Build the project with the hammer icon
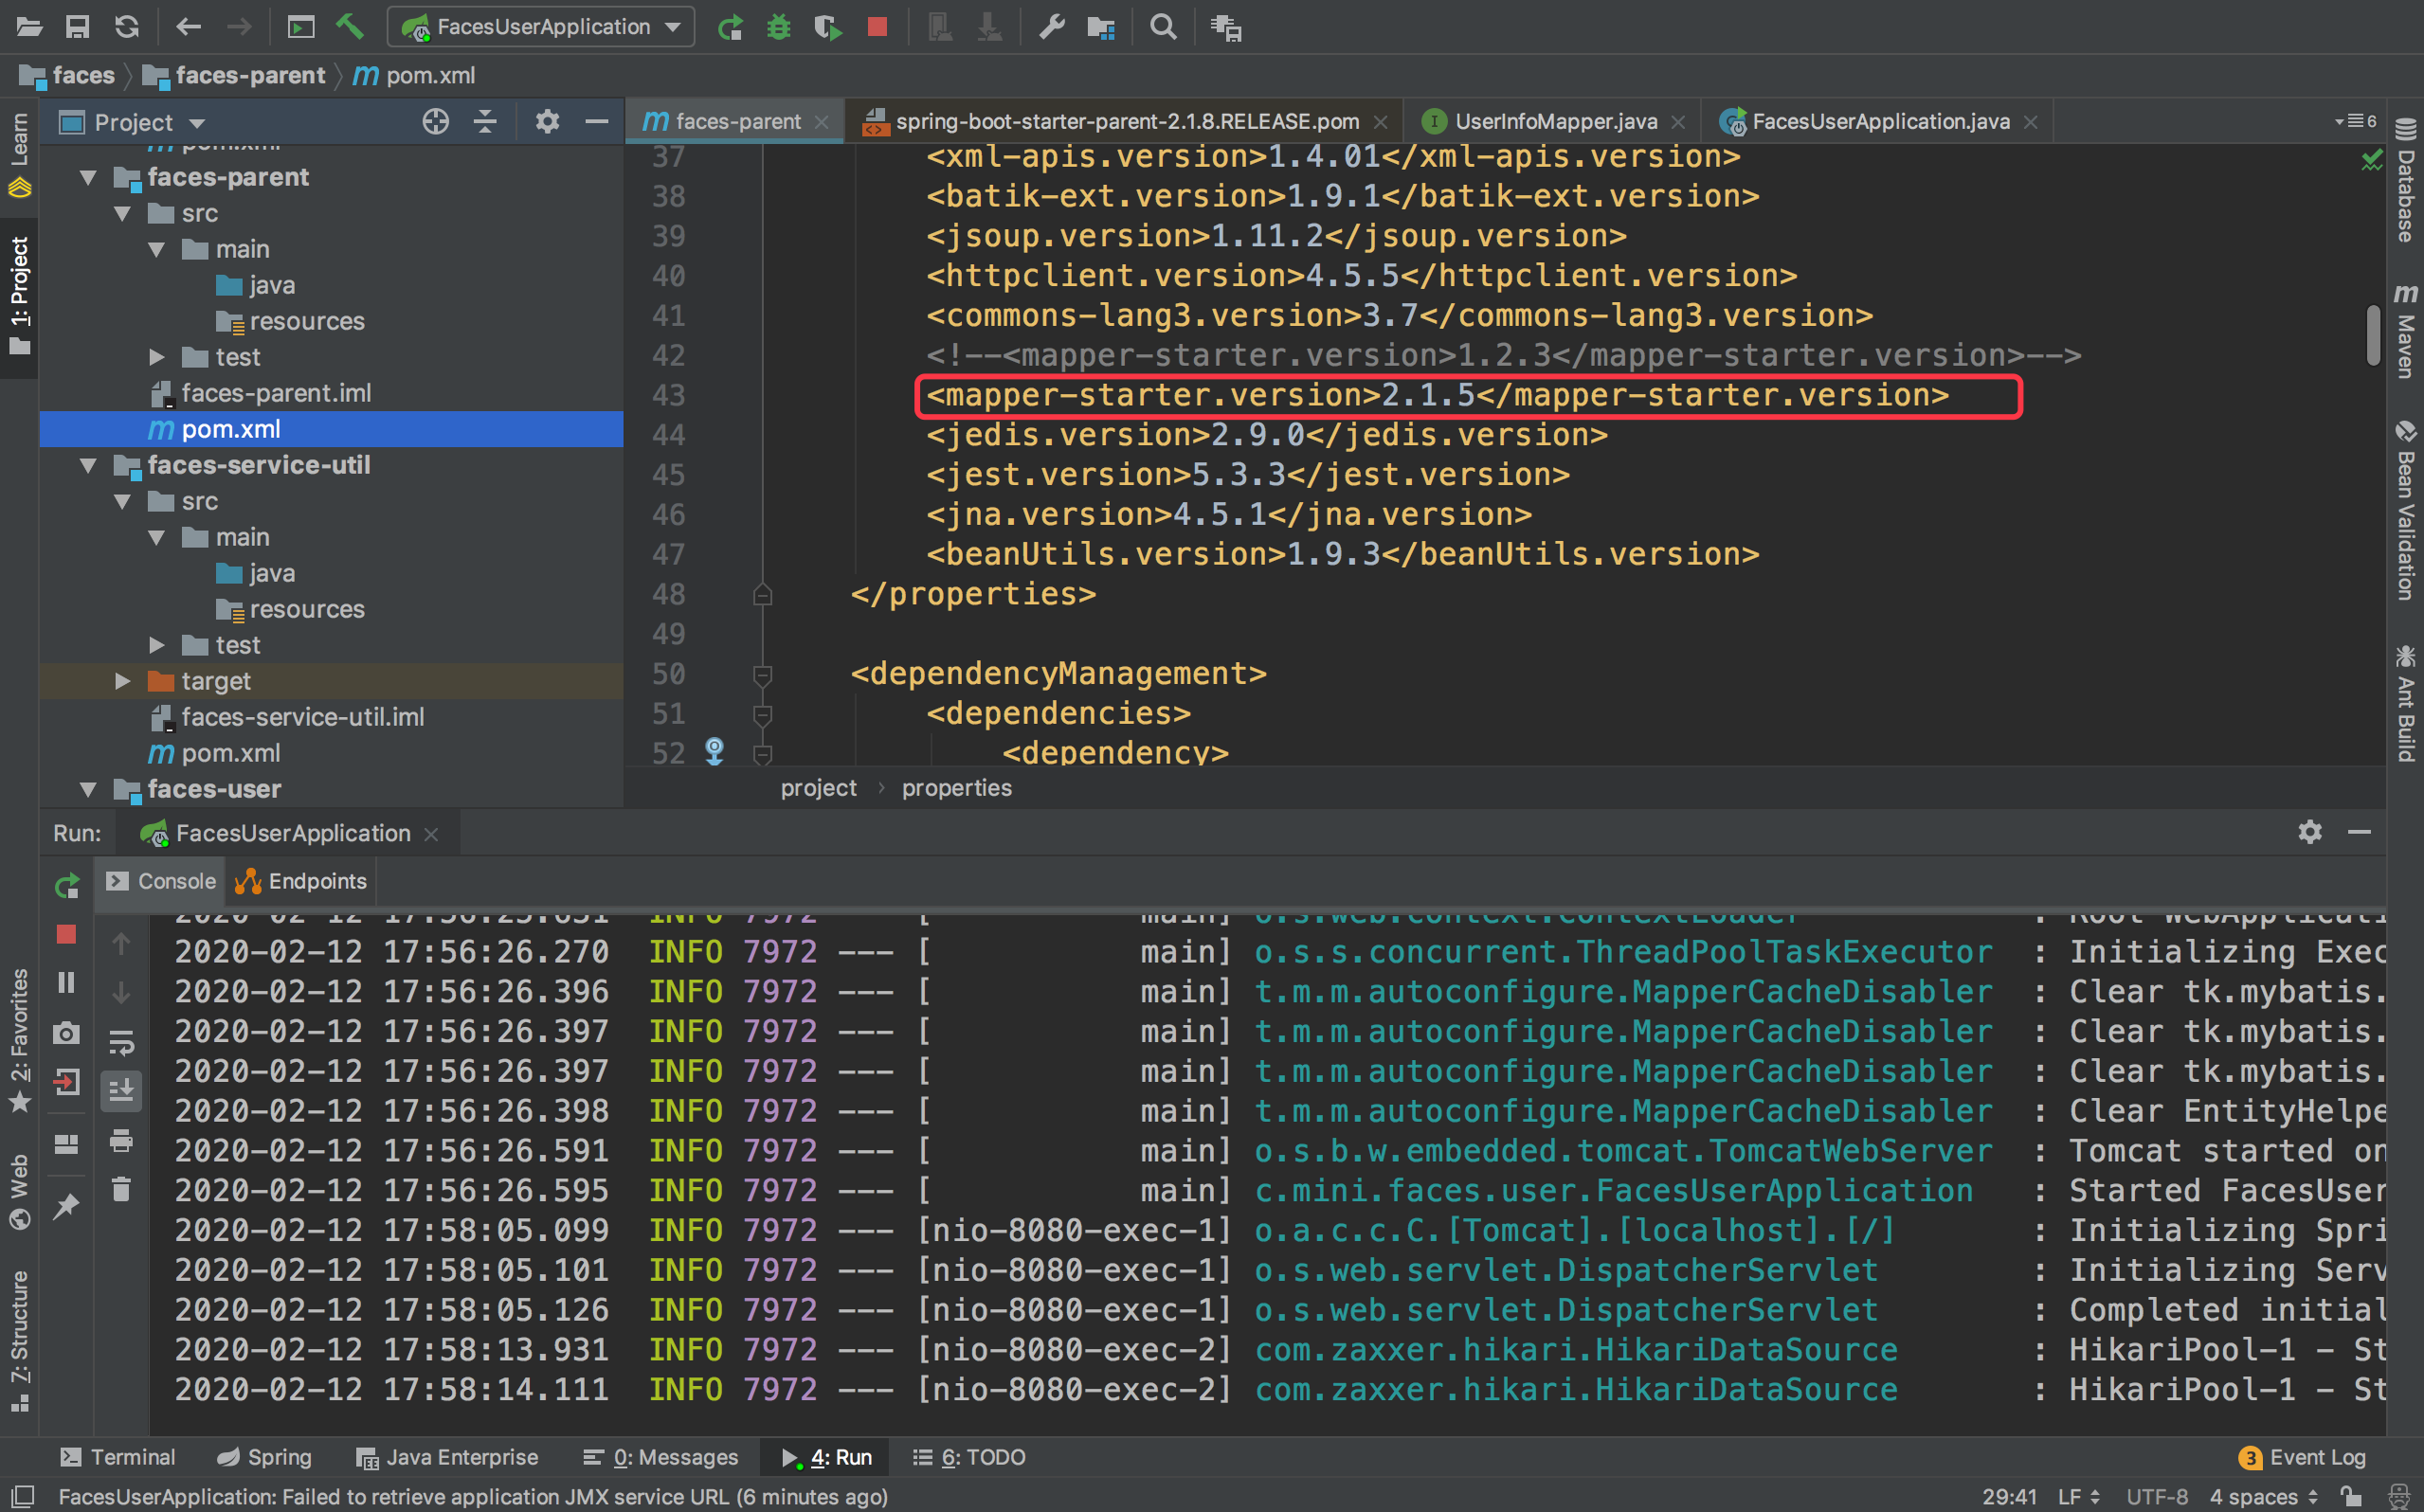 (x=350, y=27)
